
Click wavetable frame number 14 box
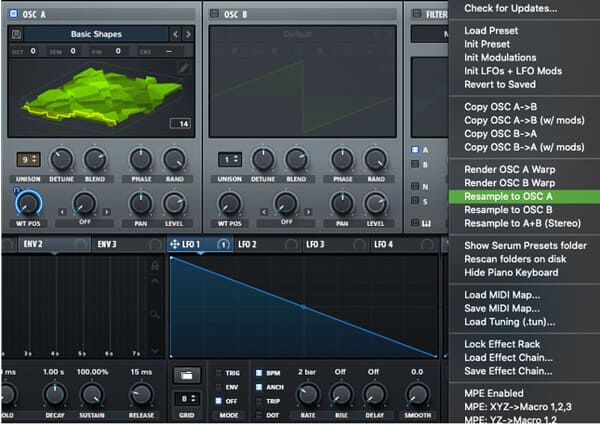(180, 124)
